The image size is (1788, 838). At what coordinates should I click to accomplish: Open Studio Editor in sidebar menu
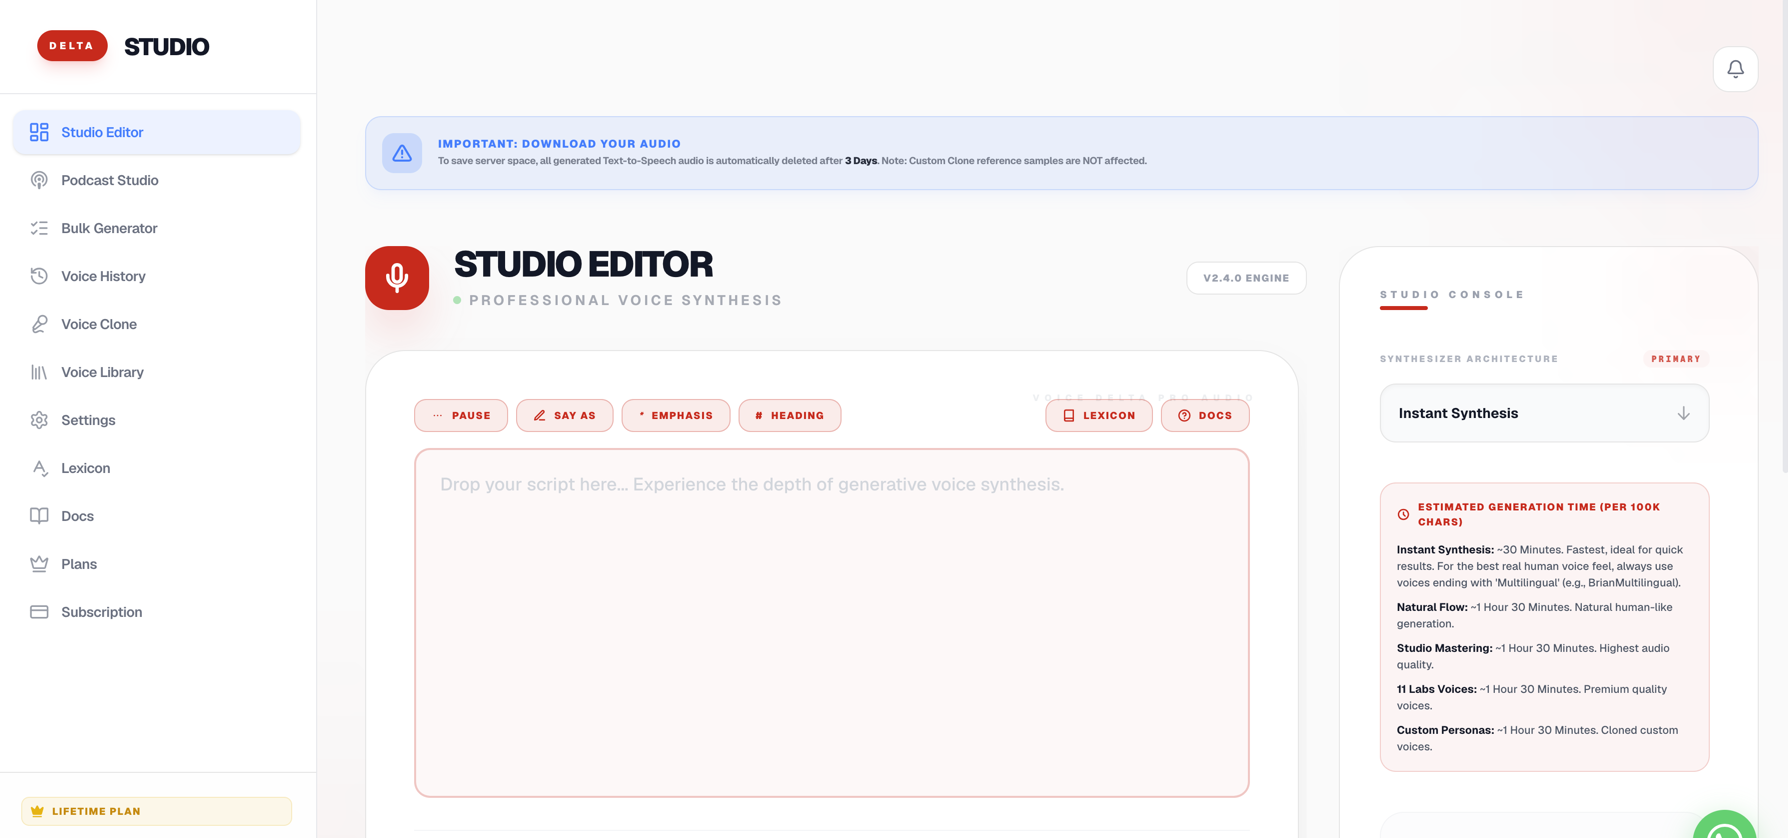tap(156, 132)
